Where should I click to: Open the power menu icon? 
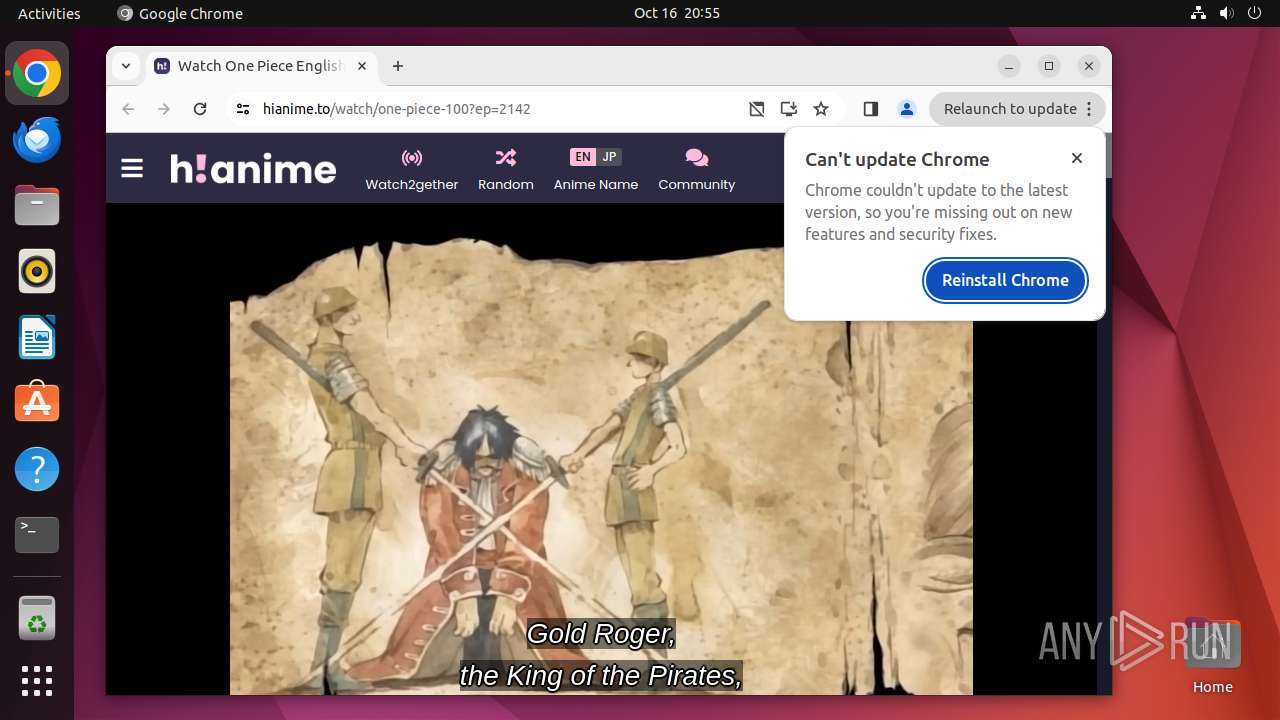tap(1255, 13)
